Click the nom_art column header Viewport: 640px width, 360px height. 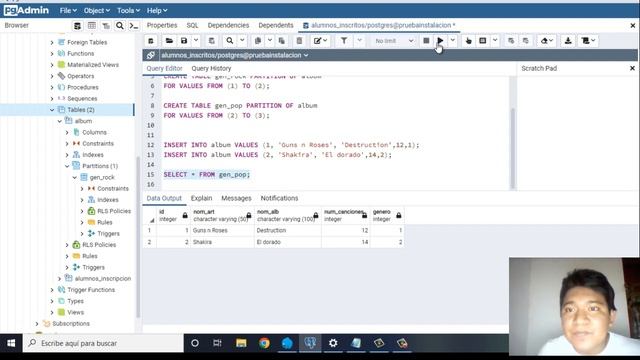pos(222,215)
